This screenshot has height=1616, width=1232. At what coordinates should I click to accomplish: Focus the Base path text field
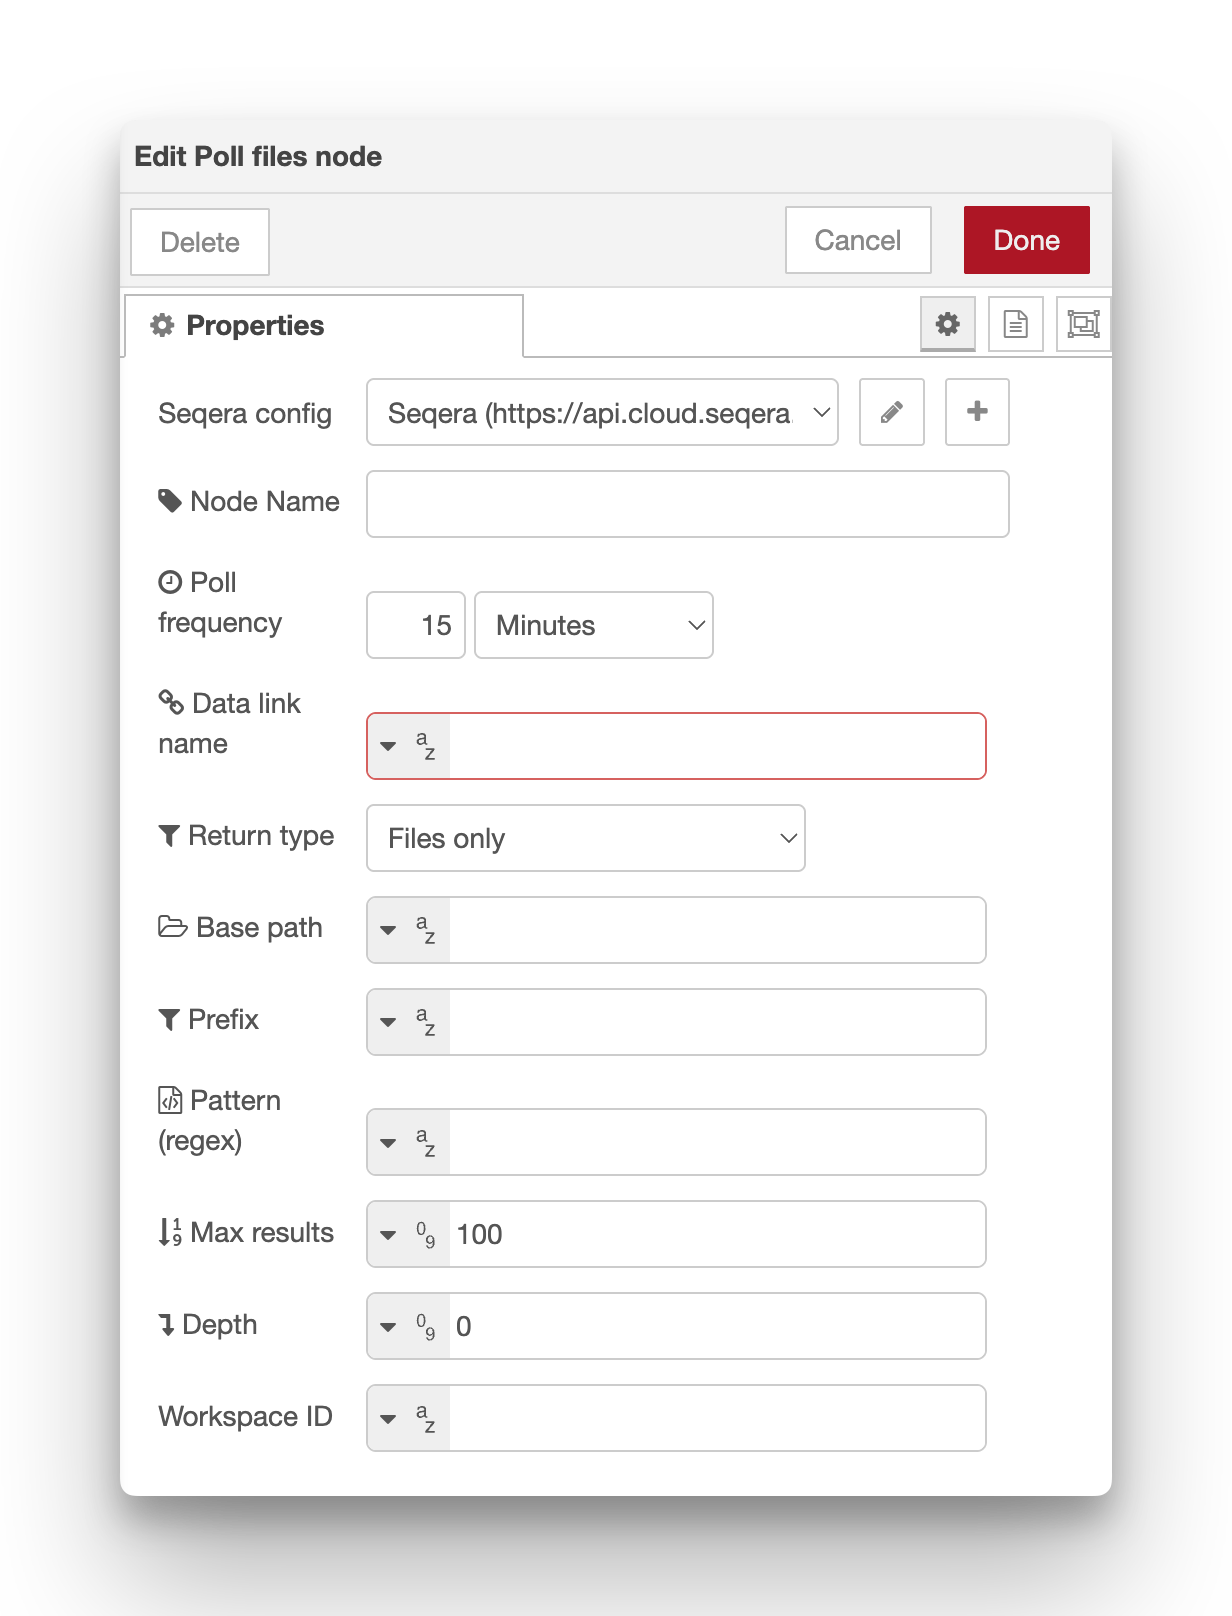point(717,930)
